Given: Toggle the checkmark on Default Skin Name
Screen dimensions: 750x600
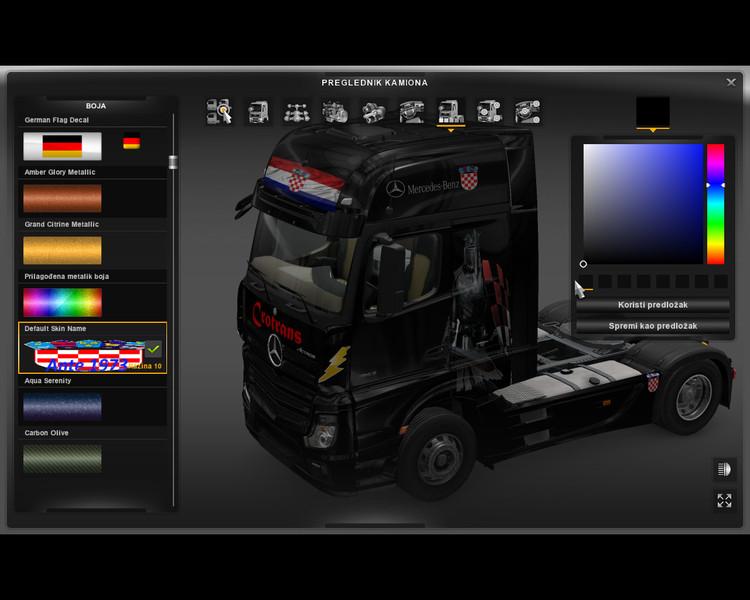Looking at the screenshot, I should click(153, 350).
